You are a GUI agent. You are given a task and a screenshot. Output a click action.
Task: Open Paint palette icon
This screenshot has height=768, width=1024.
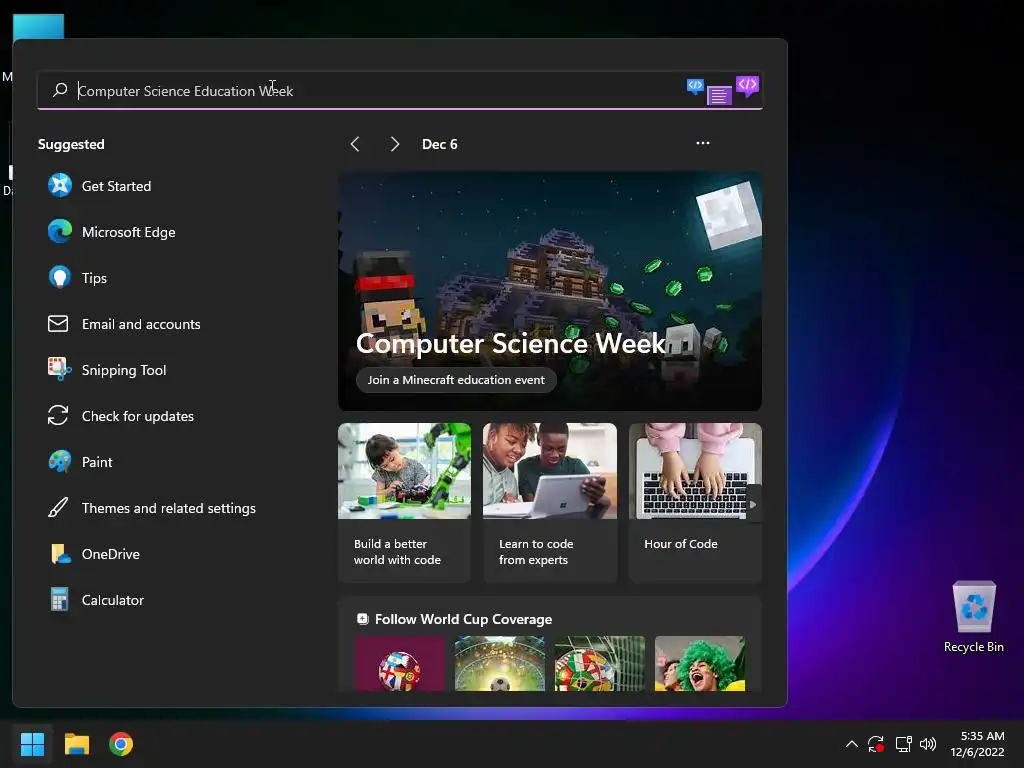pos(59,462)
